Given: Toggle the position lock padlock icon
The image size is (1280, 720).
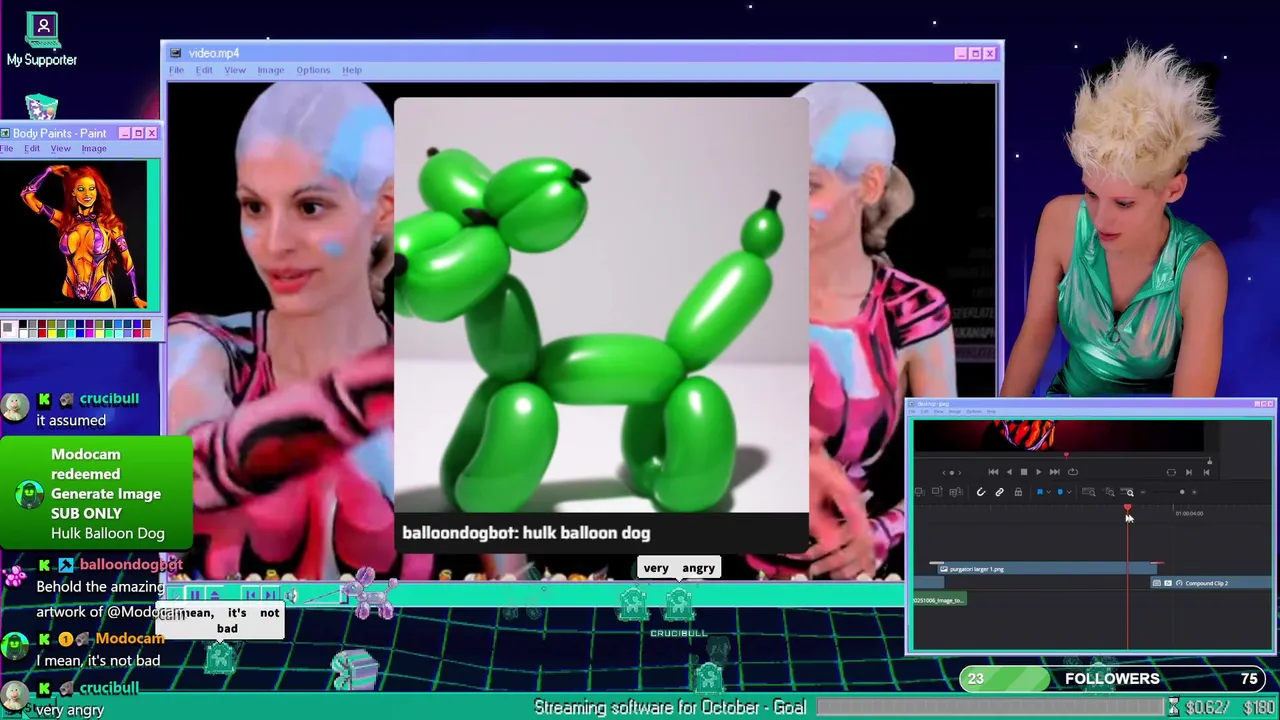Looking at the screenshot, I should [1018, 492].
